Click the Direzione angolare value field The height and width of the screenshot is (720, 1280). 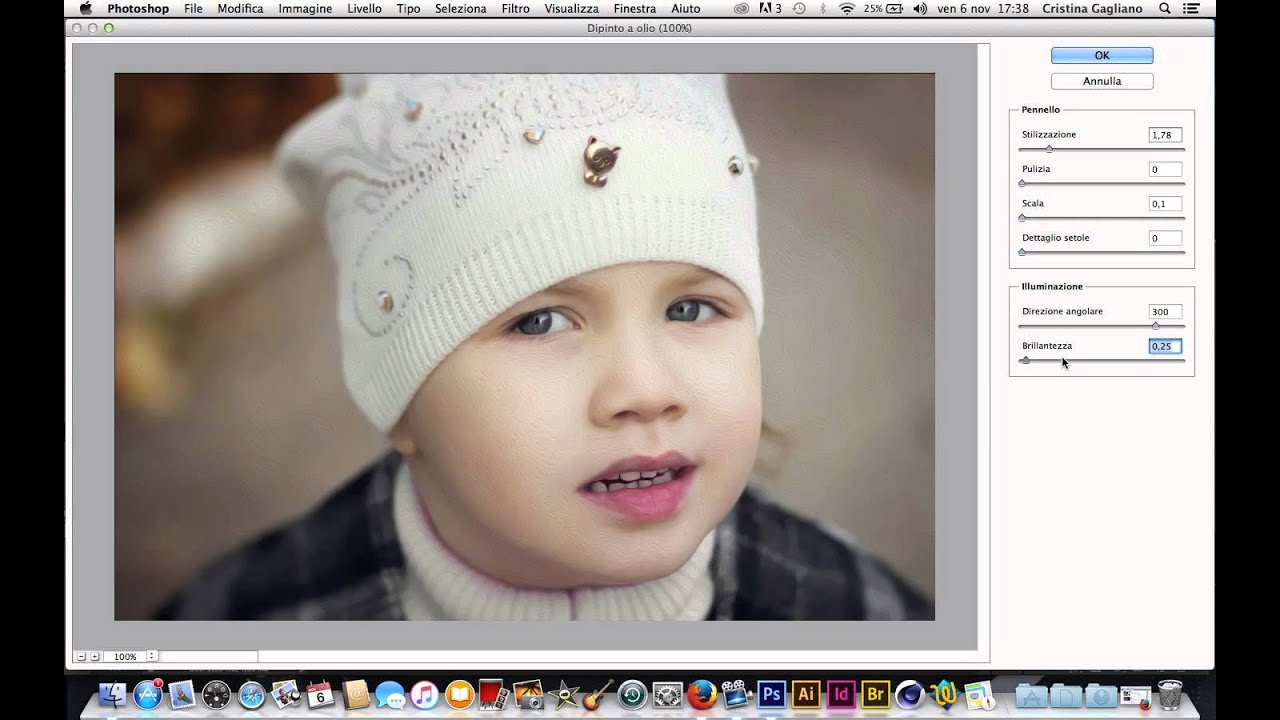click(1165, 312)
